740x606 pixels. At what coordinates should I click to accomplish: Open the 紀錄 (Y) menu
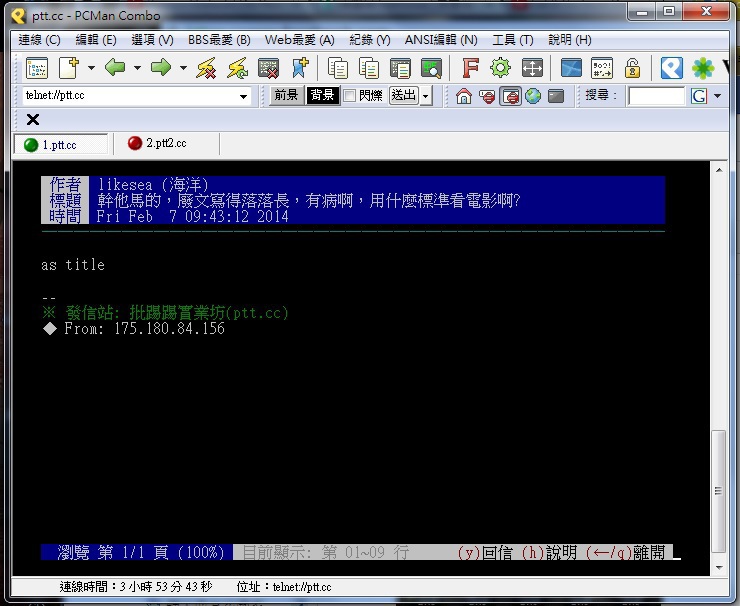point(370,40)
